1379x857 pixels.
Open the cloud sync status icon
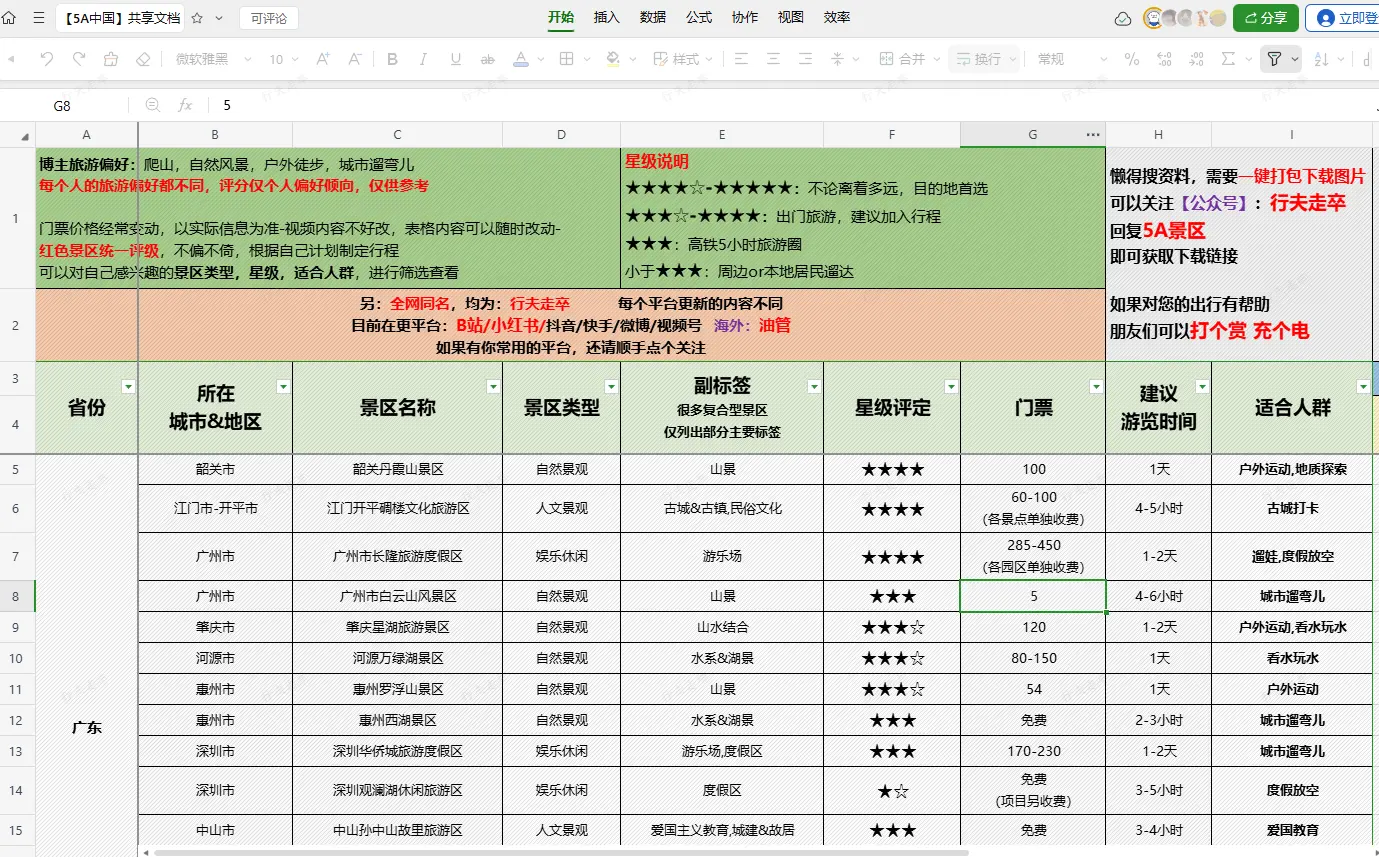[1123, 18]
